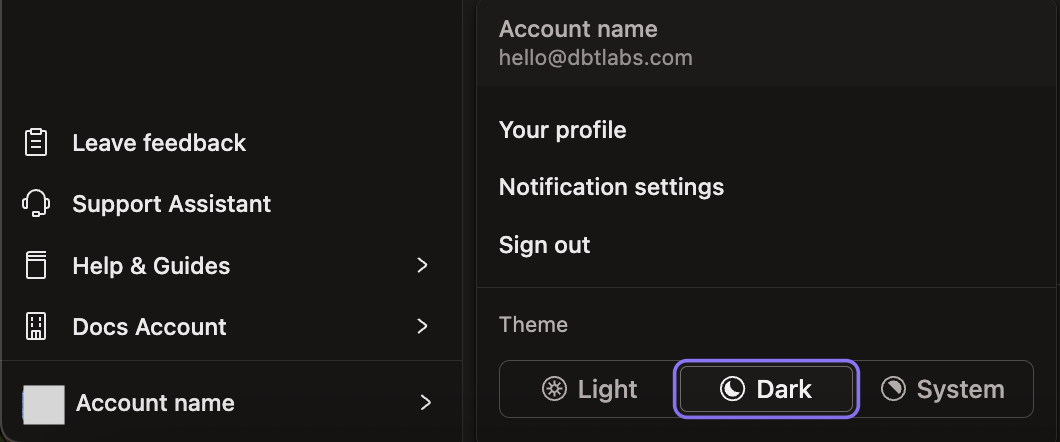Click the System theme half-circle icon
Viewport: 1060px width, 442px height.
[x=893, y=389]
